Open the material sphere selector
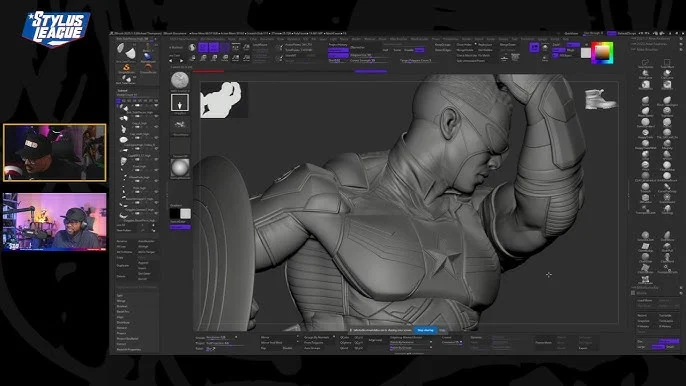This screenshot has width=686, height=386. pyautogui.click(x=180, y=168)
